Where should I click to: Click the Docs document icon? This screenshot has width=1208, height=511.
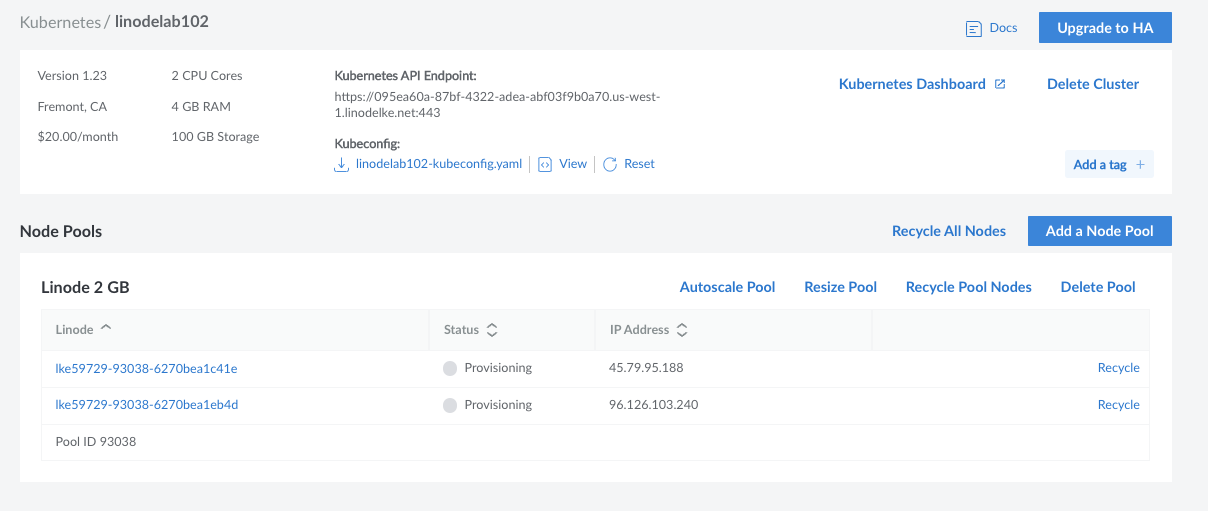click(x=973, y=29)
